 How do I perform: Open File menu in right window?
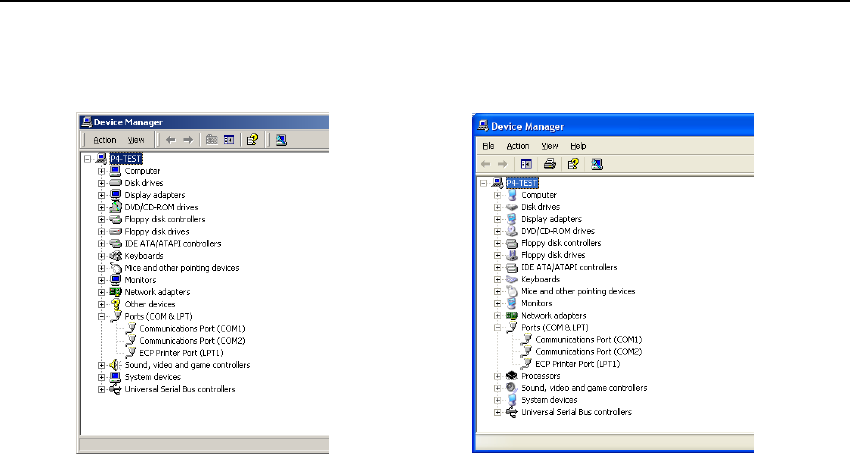[x=488, y=146]
